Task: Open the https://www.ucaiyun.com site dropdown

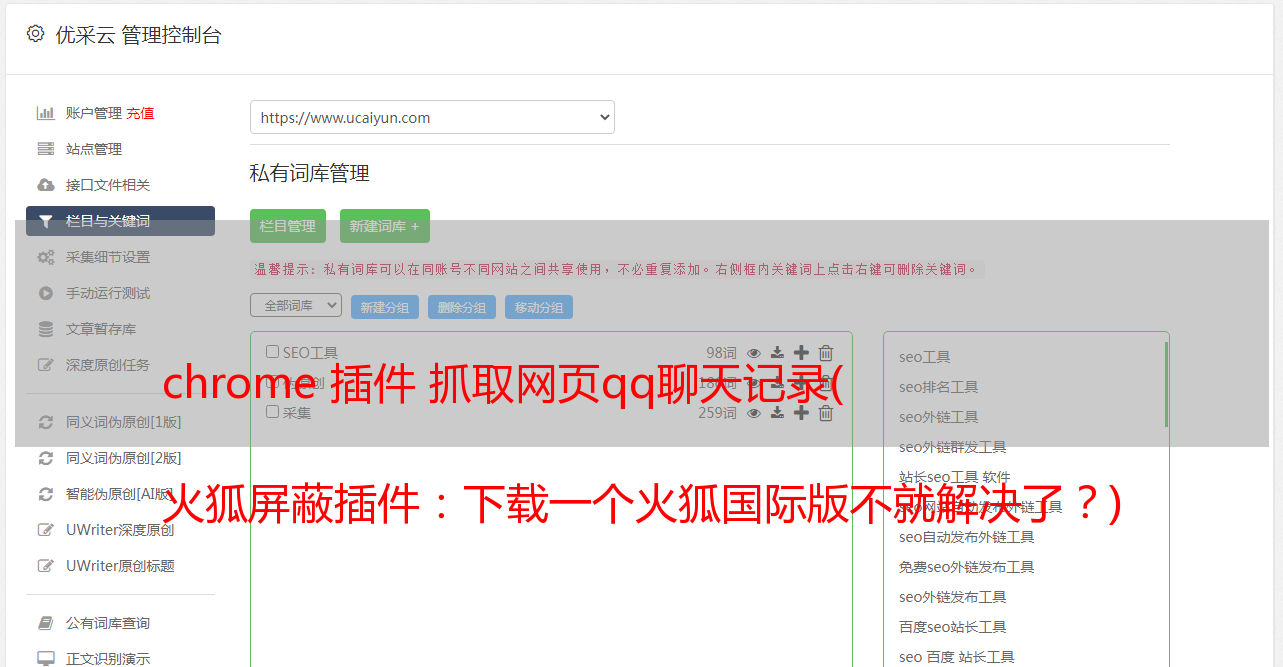Action: click(x=432, y=117)
